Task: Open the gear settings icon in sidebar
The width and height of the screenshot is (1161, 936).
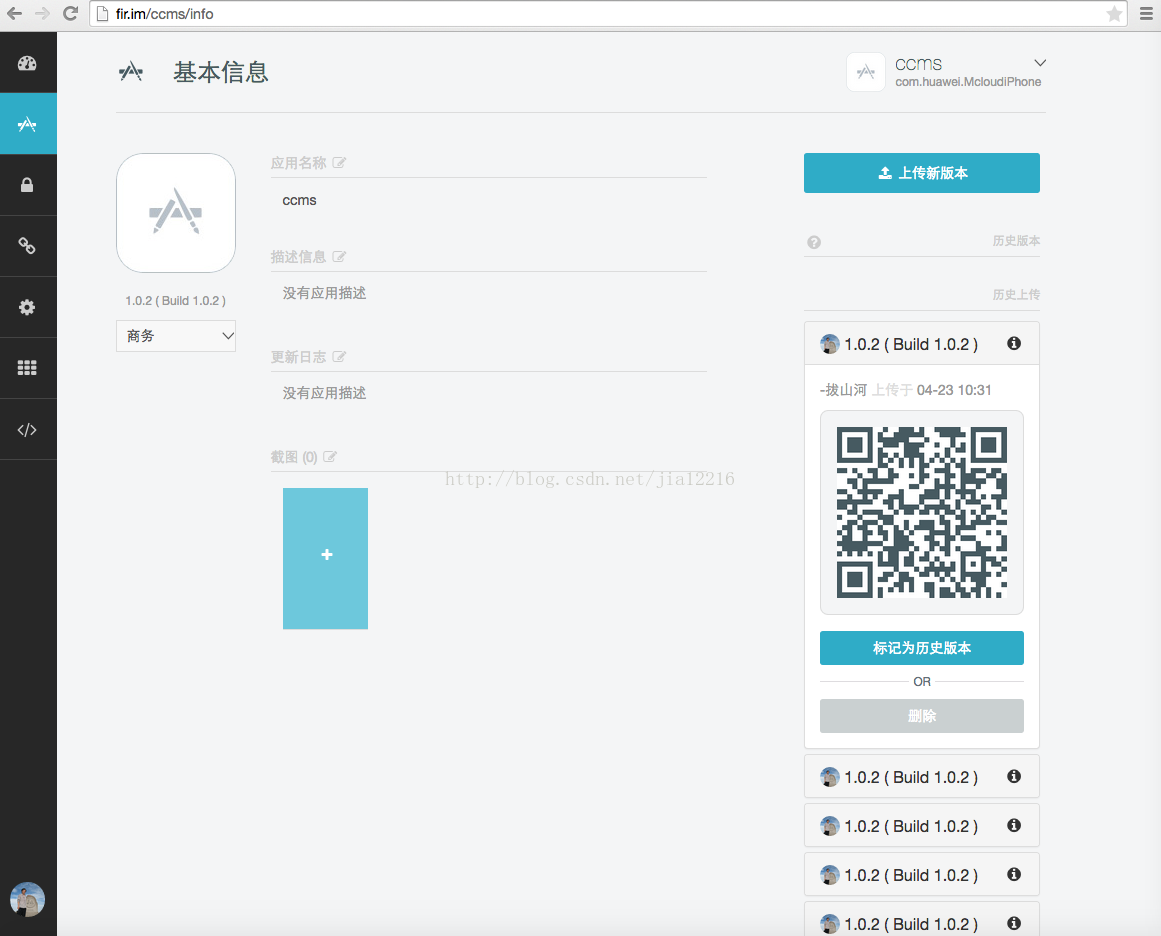Action: pyautogui.click(x=27, y=307)
